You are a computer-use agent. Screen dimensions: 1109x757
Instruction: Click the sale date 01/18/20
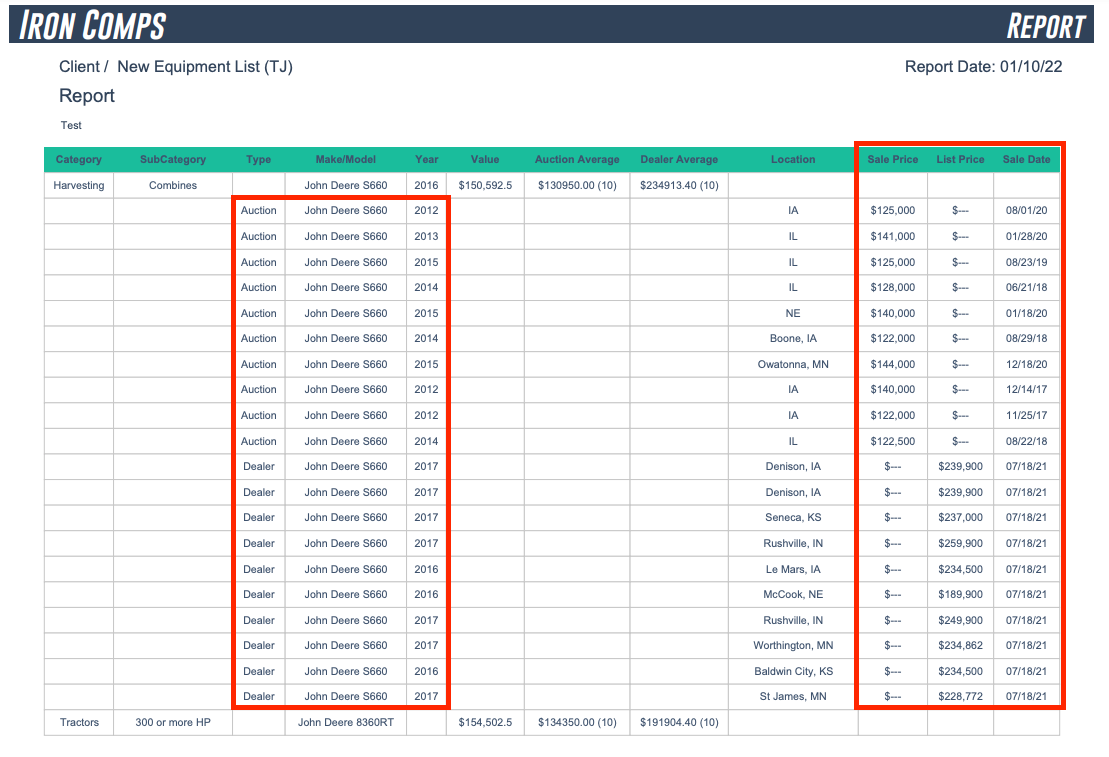point(1026,313)
